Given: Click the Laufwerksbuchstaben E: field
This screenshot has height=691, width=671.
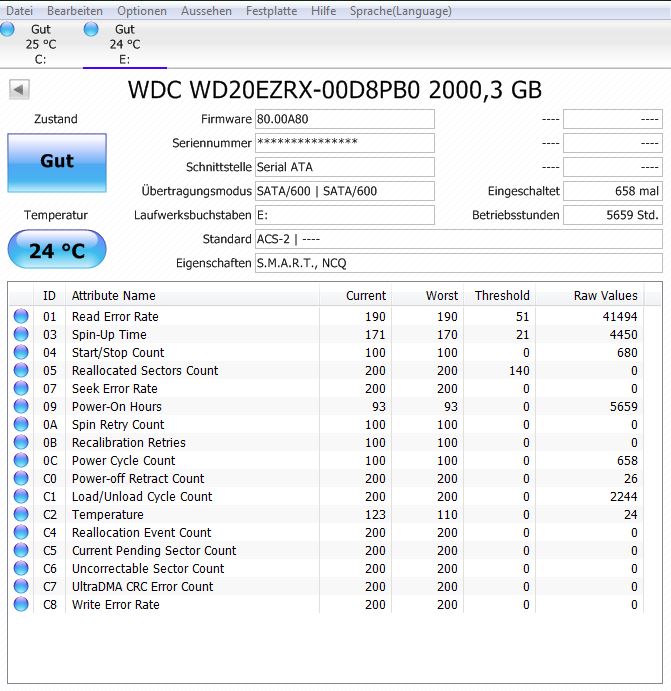Looking at the screenshot, I should (345, 215).
